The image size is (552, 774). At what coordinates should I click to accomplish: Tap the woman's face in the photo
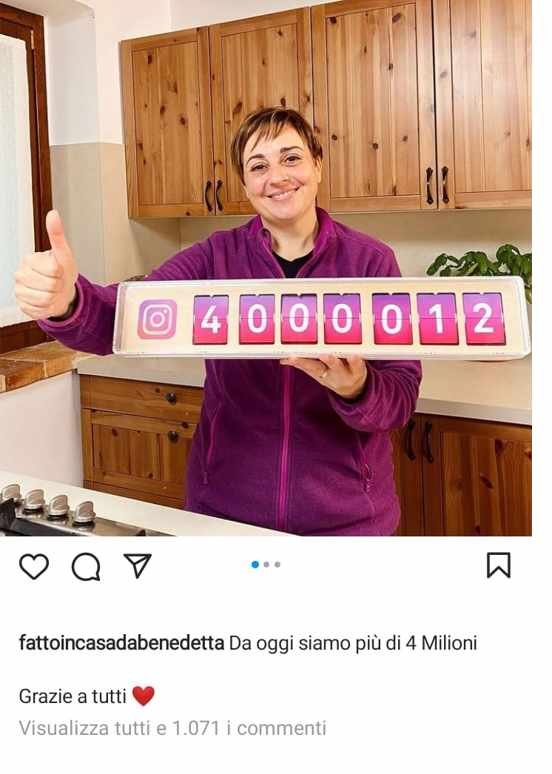click(279, 165)
